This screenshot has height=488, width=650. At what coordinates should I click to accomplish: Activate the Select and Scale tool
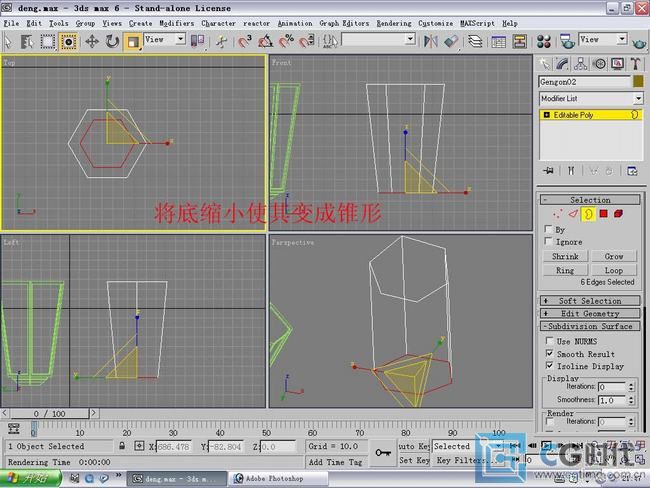coord(133,41)
